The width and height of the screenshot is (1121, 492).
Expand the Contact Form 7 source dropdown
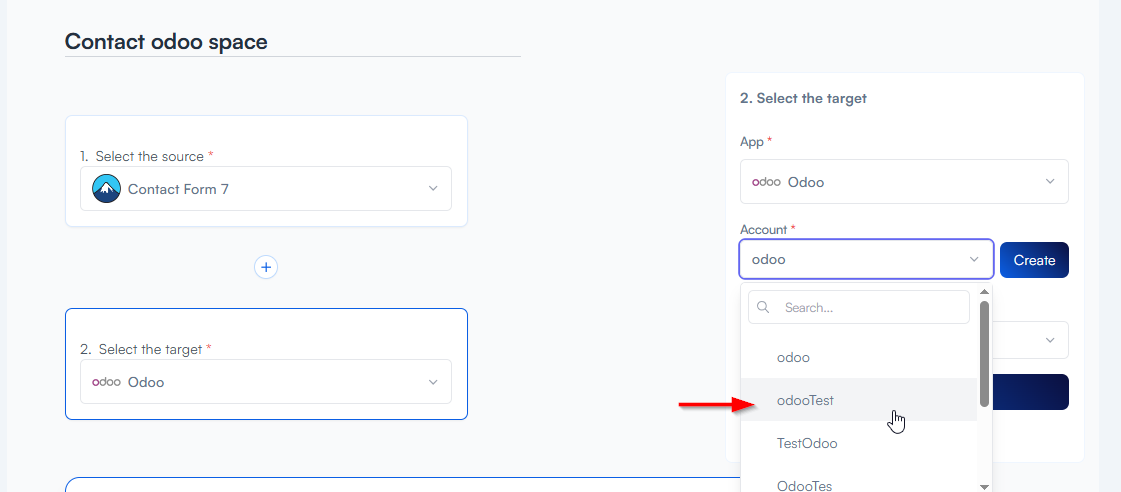pos(433,188)
